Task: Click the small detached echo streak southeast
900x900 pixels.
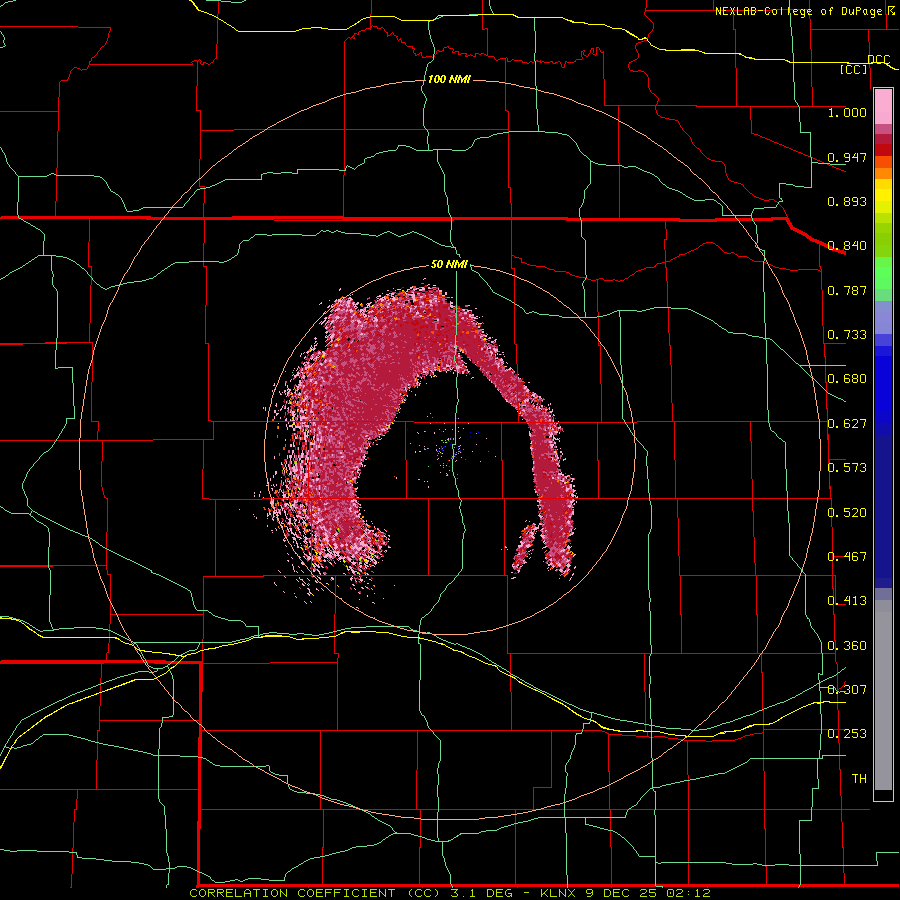Action: coord(523,547)
